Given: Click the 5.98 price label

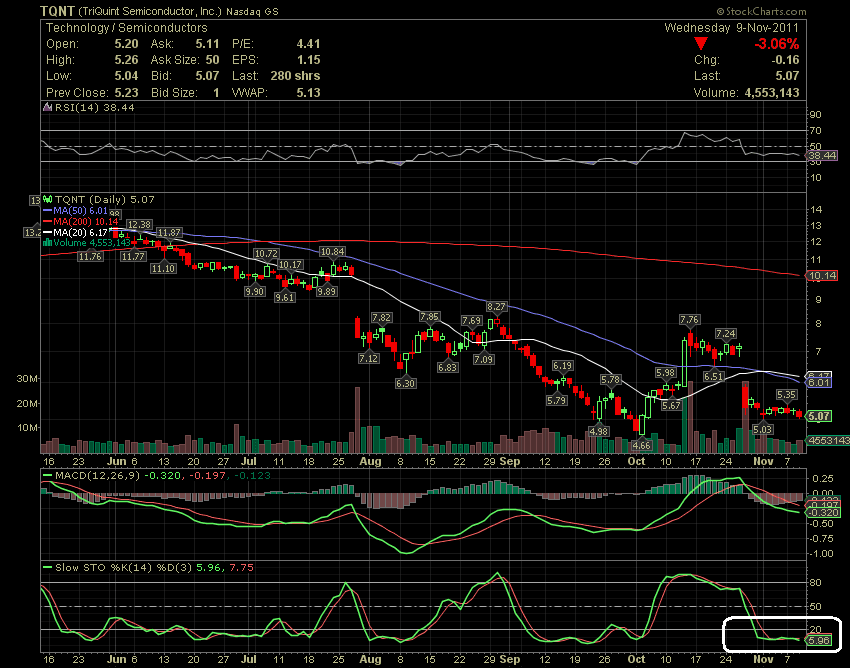Looking at the screenshot, I should (x=665, y=372).
